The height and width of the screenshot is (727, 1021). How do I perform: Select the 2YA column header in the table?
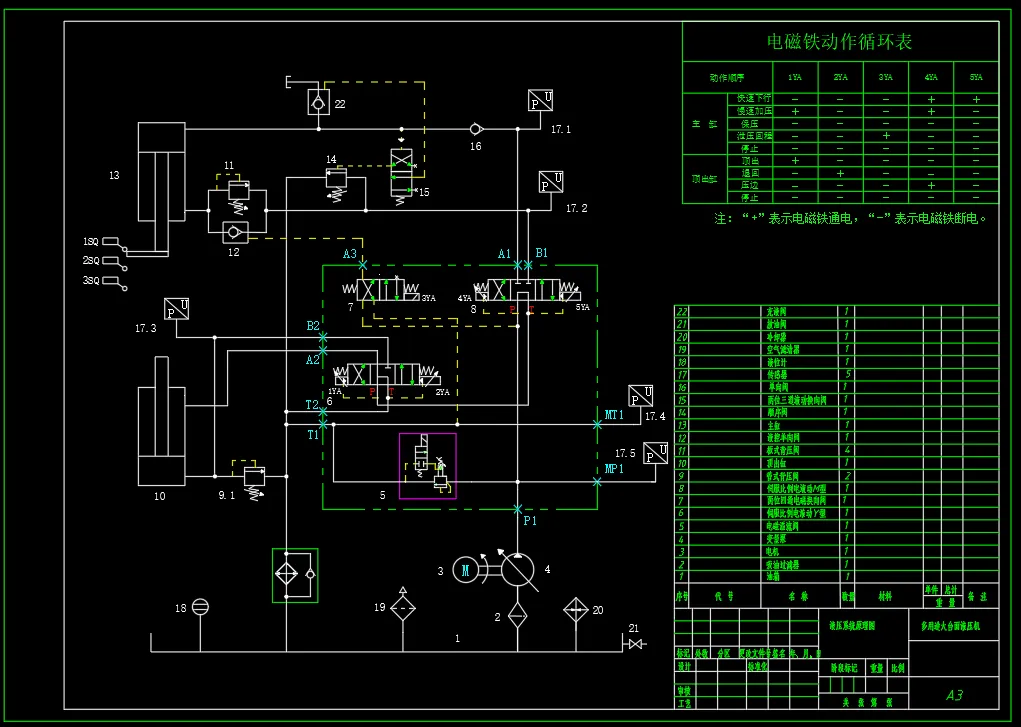point(841,78)
